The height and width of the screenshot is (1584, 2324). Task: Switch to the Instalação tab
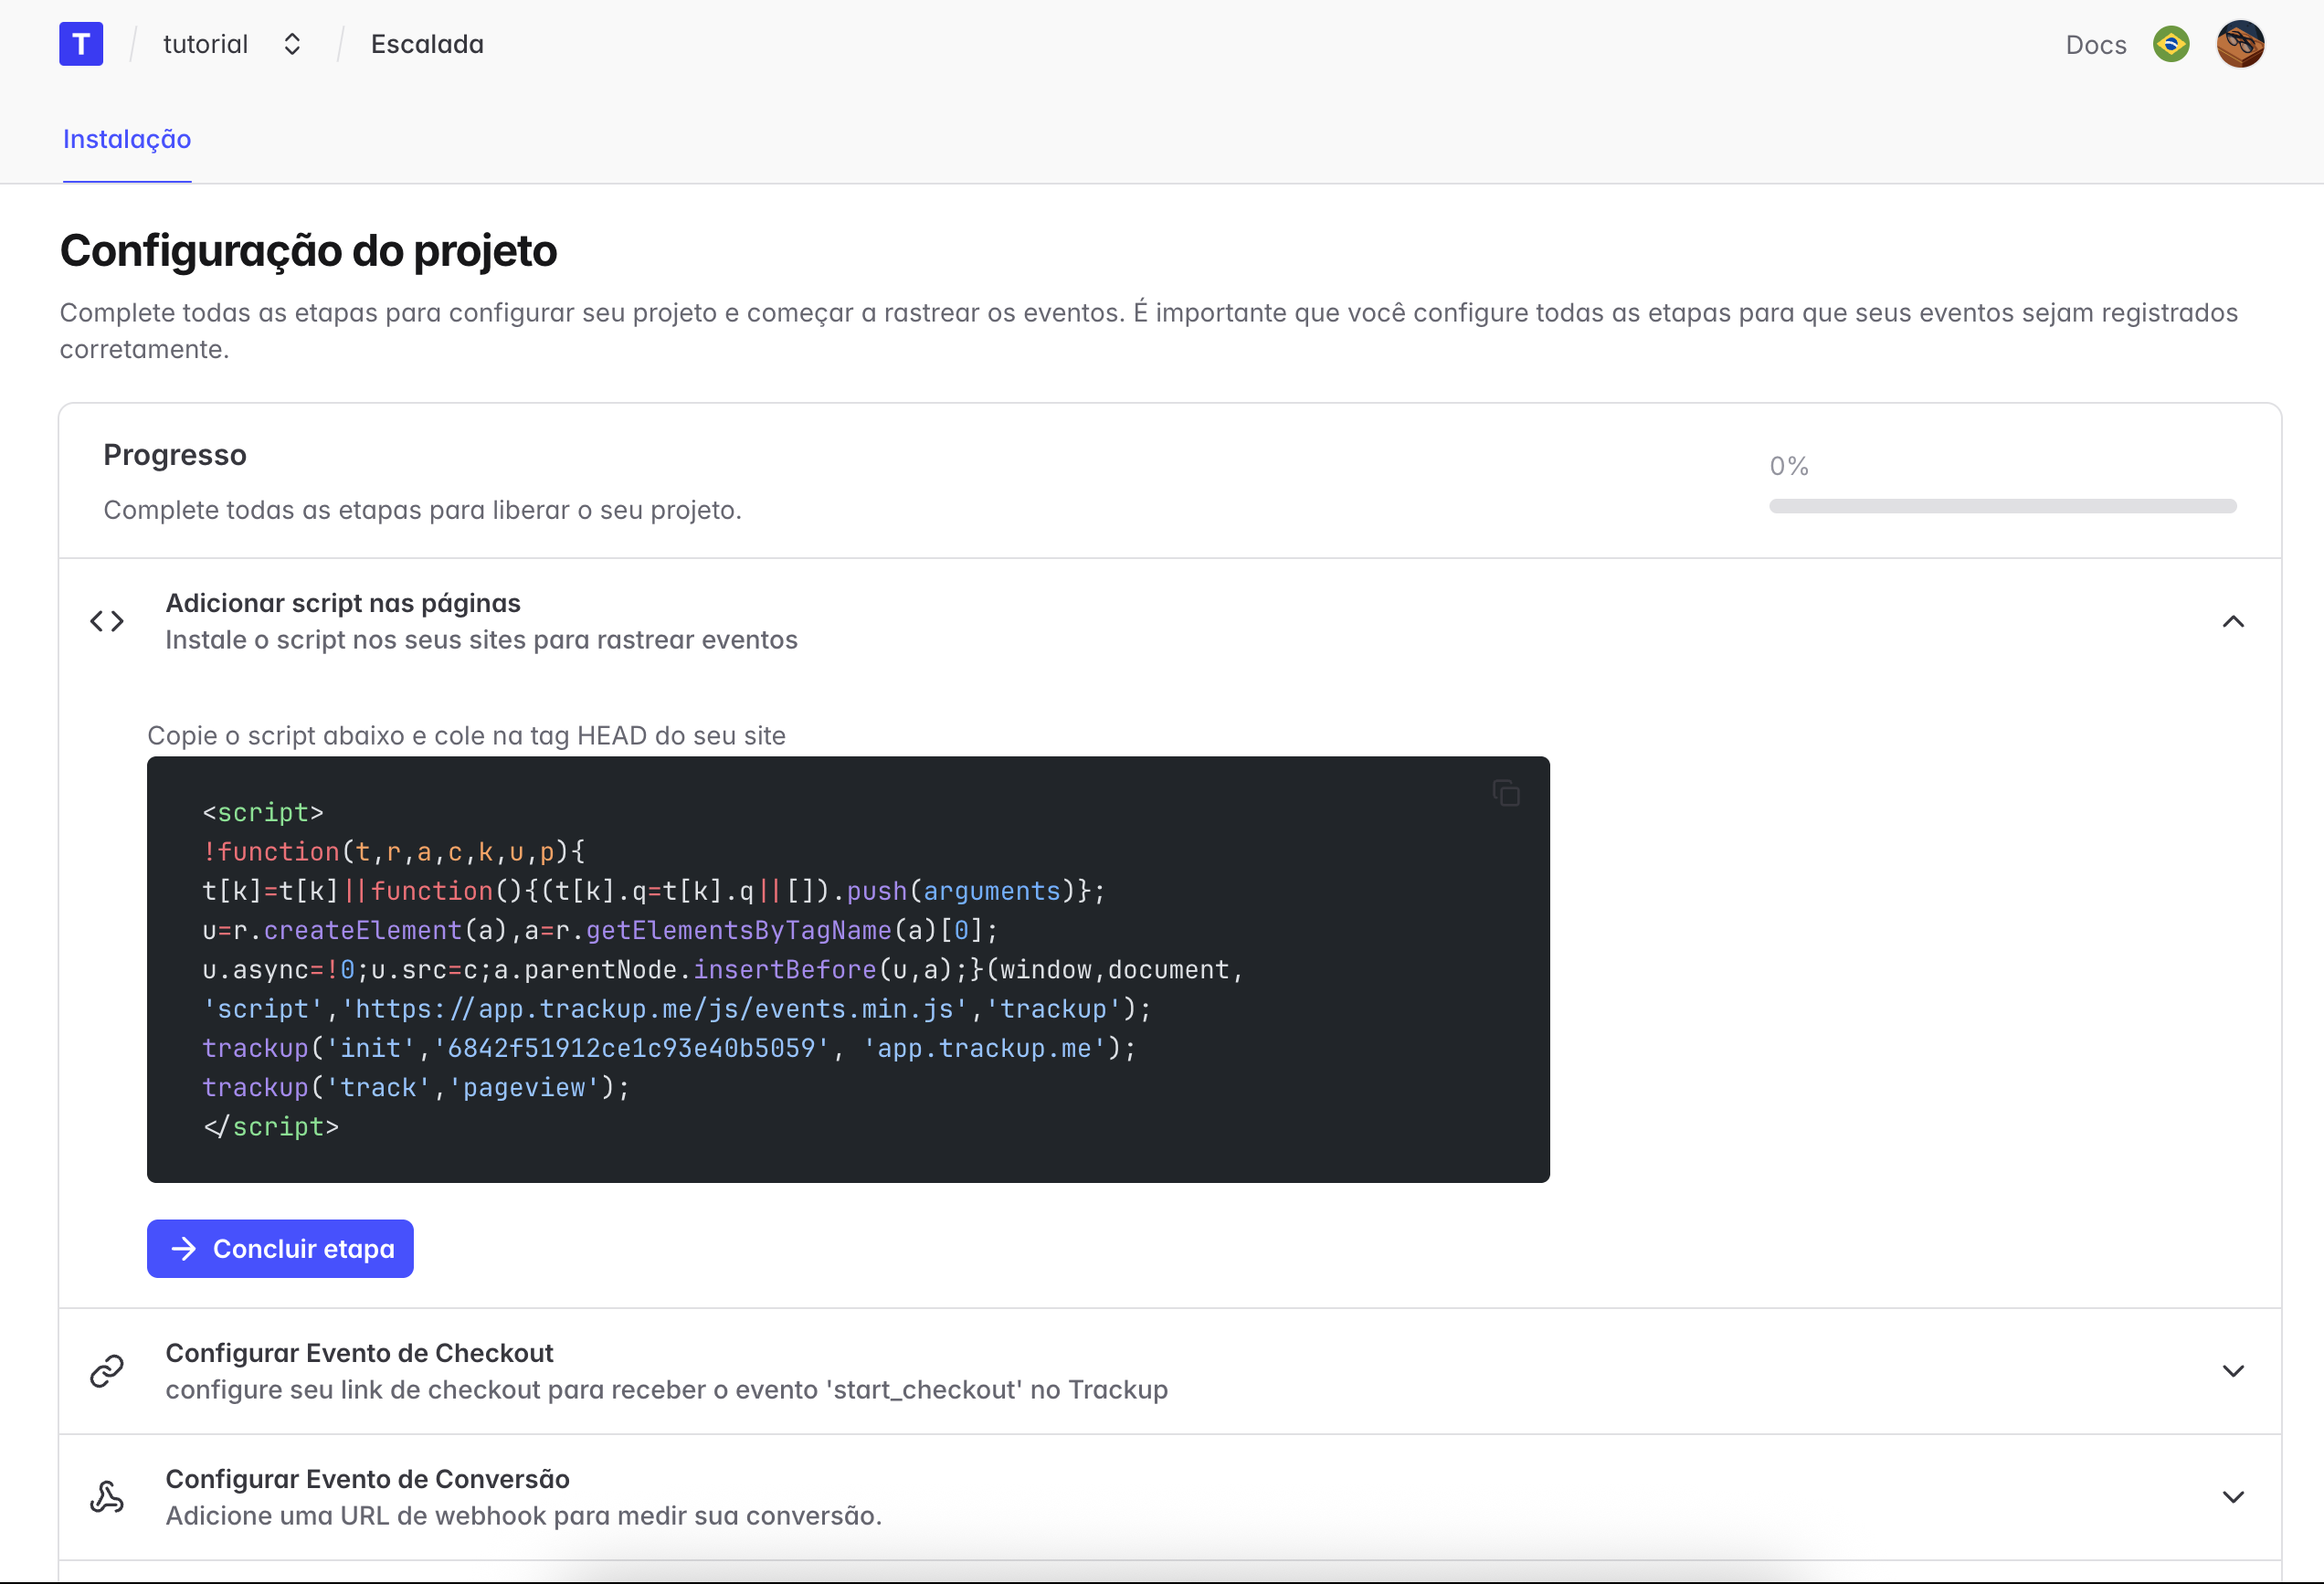tap(127, 139)
